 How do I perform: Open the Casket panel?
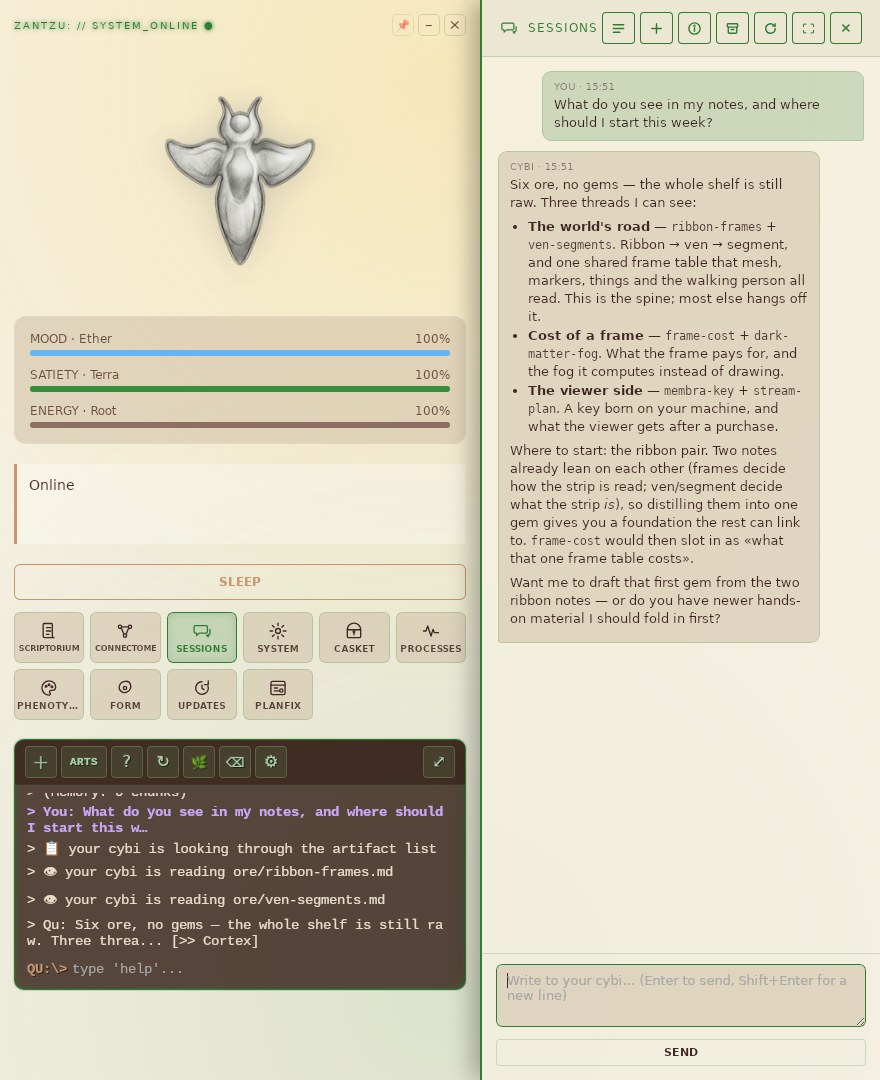354,637
